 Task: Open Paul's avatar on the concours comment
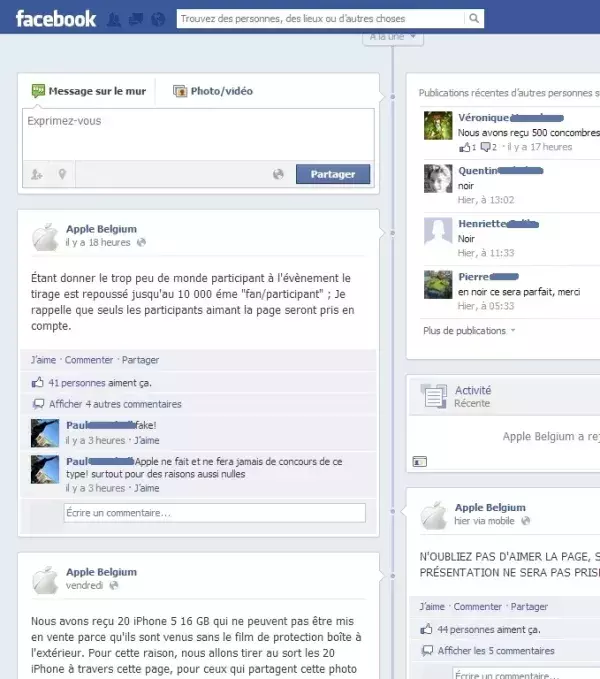tap(45, 469)
